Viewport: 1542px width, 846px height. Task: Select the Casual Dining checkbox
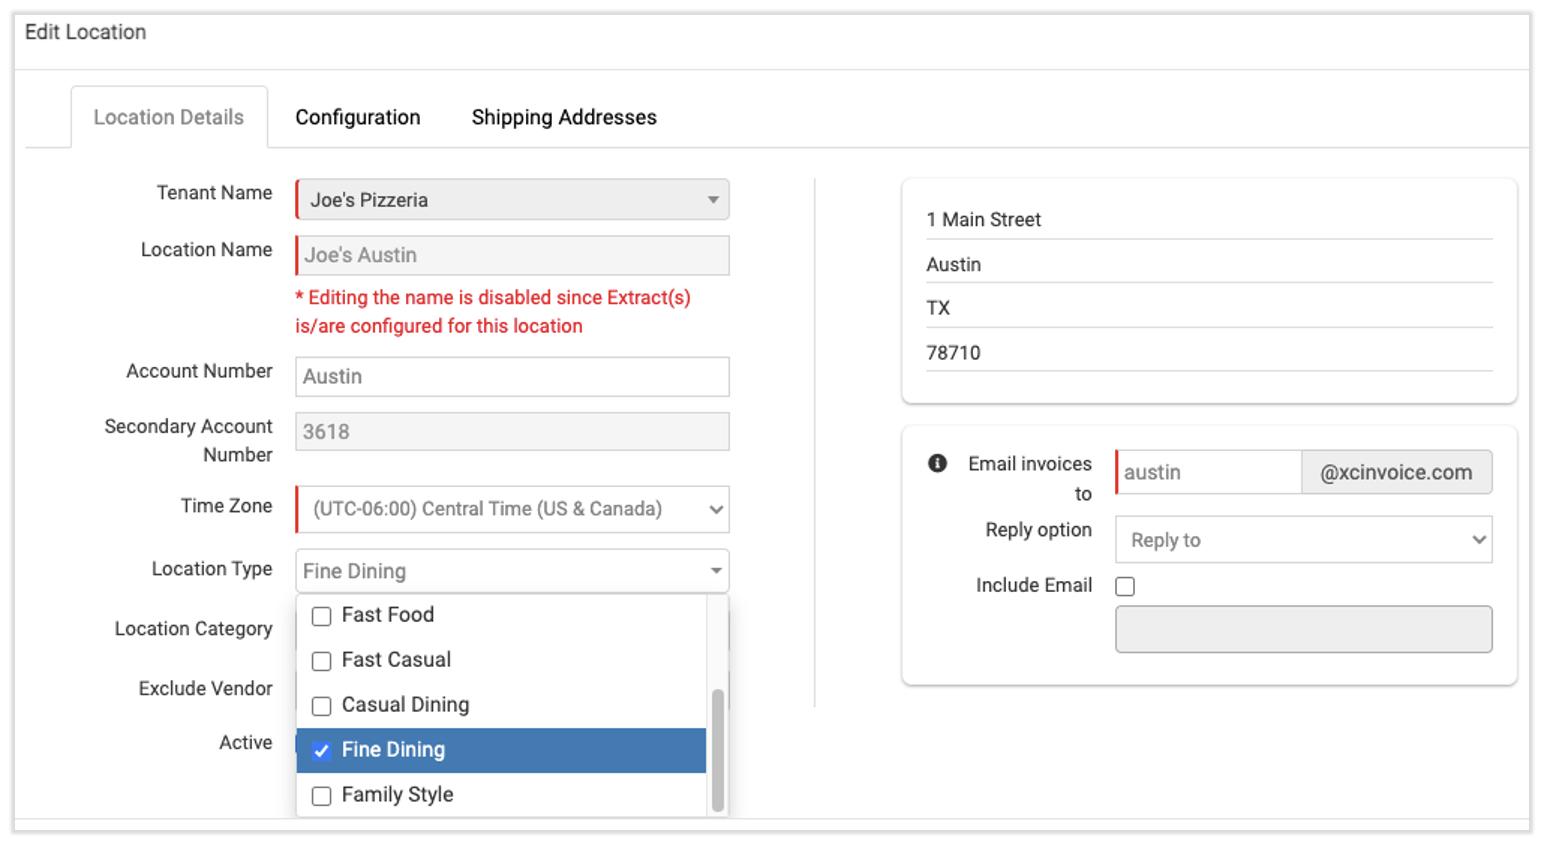click(x=321, y=706)
